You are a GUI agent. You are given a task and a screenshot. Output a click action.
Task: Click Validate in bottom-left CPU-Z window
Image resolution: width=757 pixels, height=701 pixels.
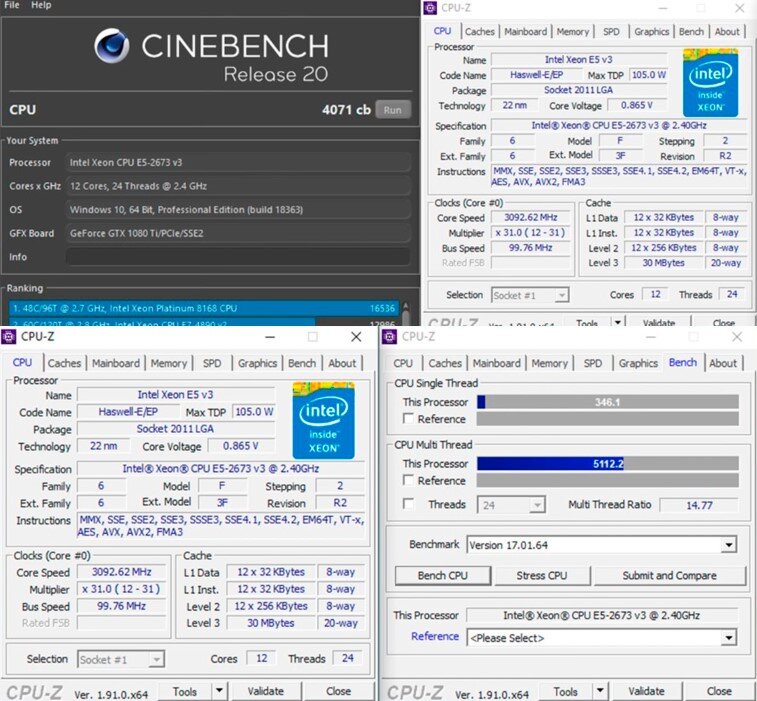(266, 691)
